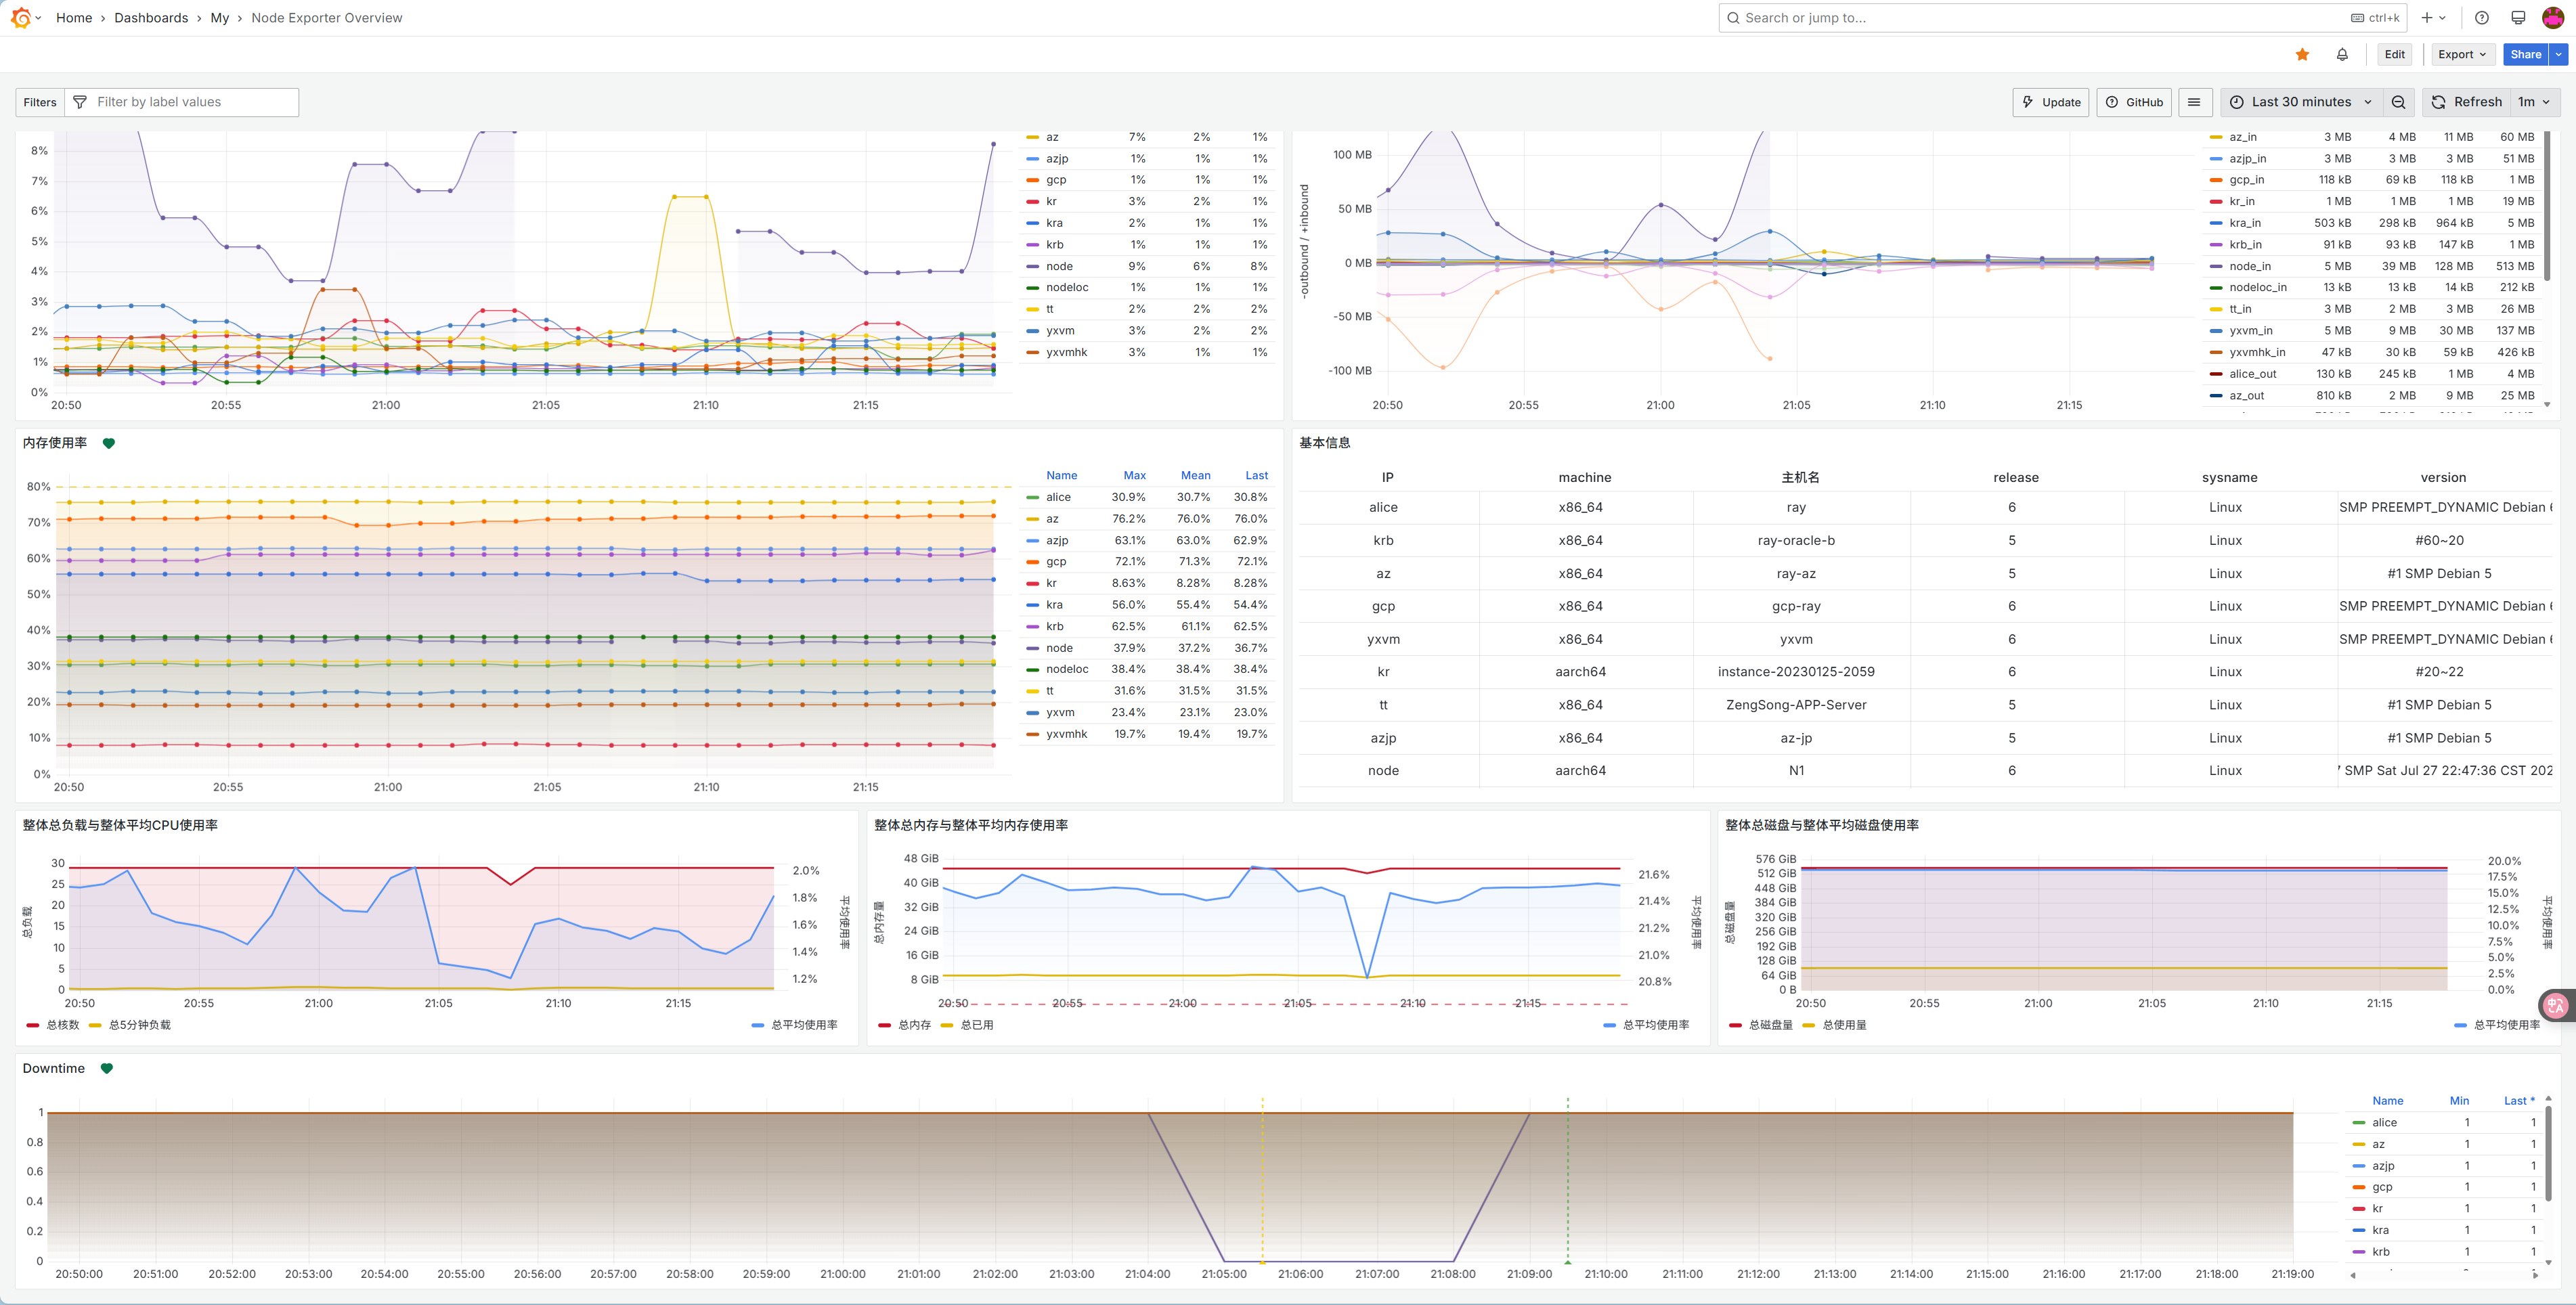Click the Edit dashboard button

[2394, 55]
